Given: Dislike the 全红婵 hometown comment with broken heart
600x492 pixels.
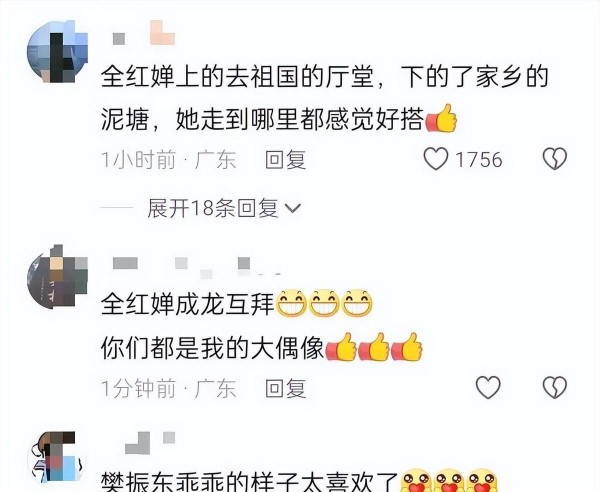Looking at the screenshot, I should click(x=554, y=159).
